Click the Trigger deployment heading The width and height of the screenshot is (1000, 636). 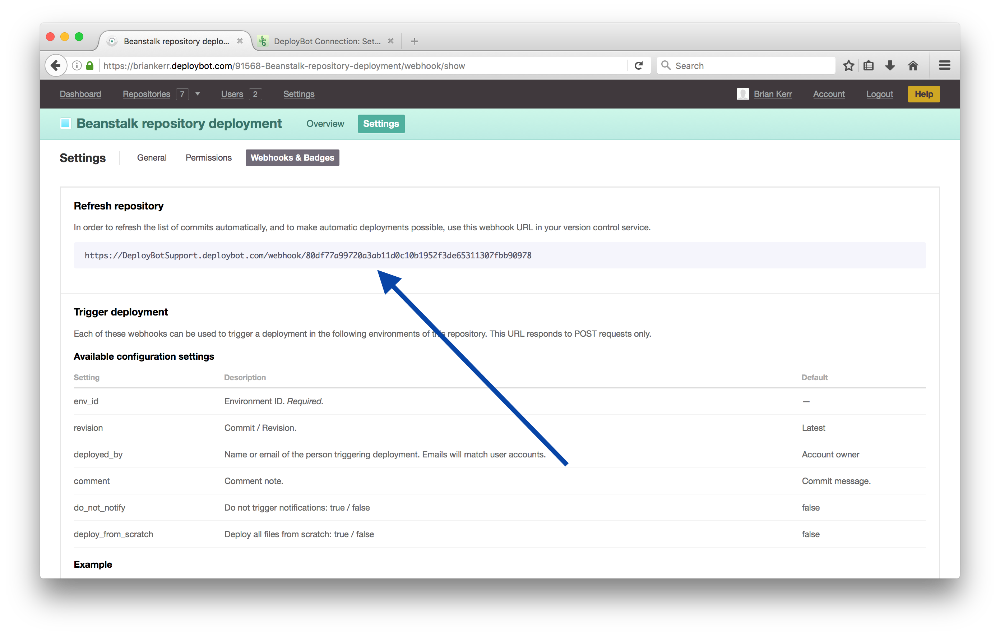tap(121, 312)
